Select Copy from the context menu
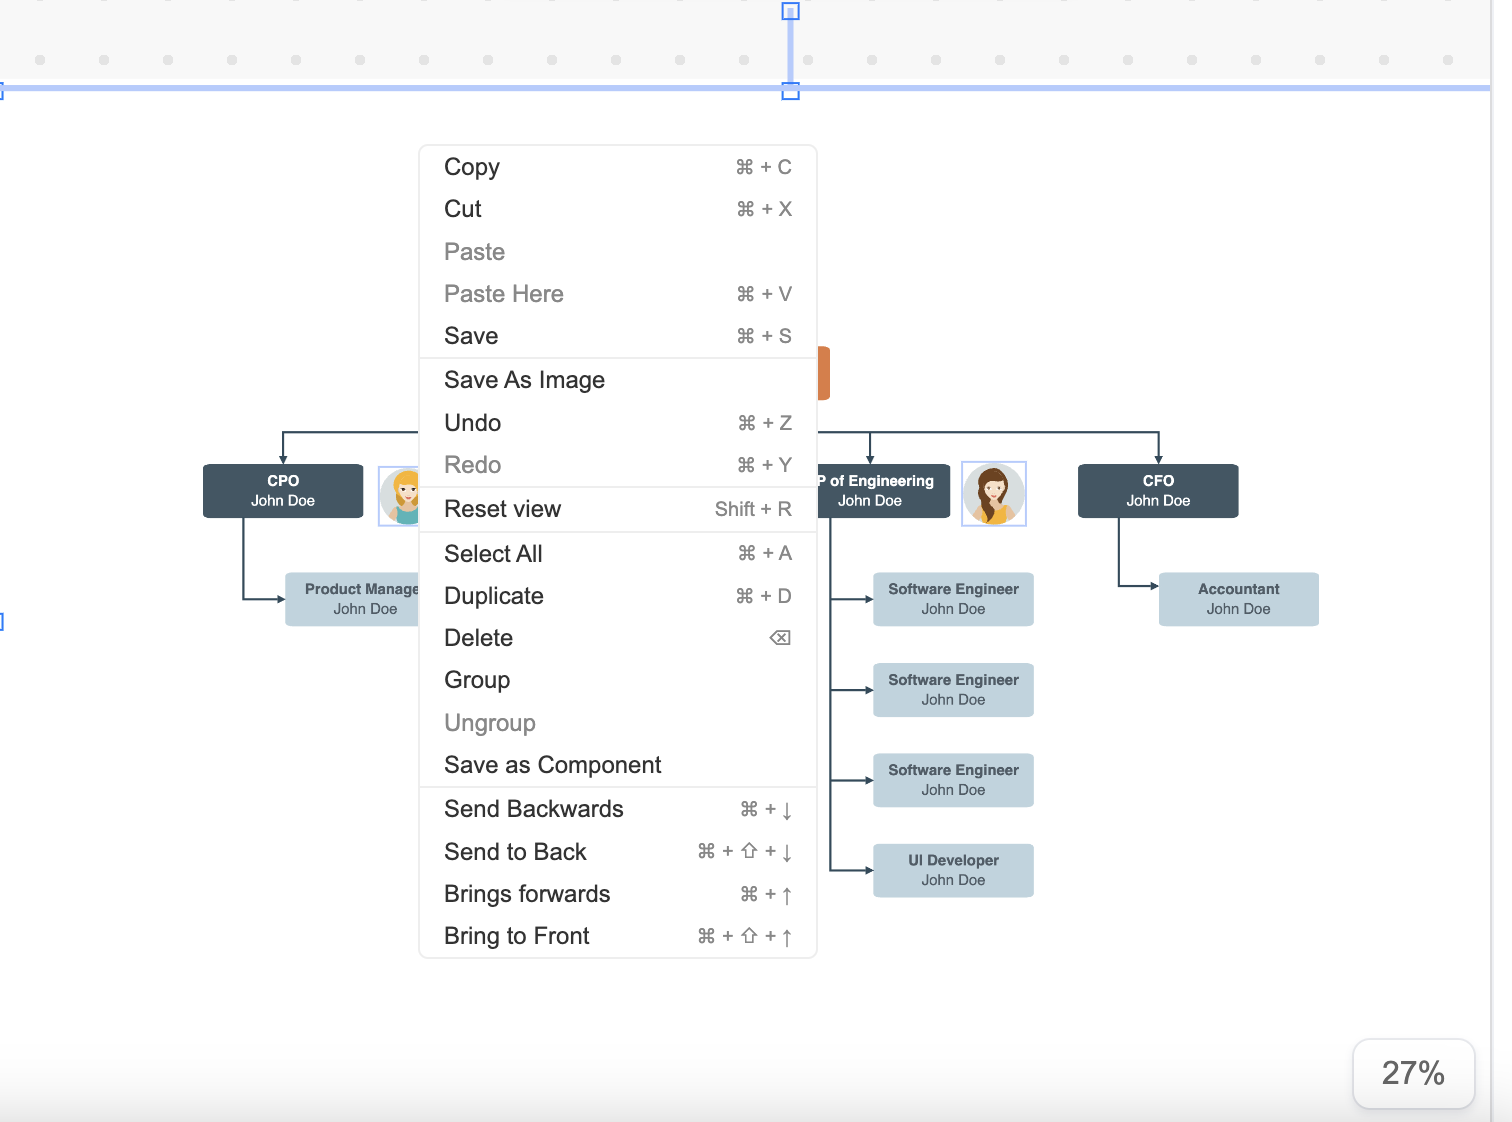1512x1122 pixels. [x=472, y=167]
